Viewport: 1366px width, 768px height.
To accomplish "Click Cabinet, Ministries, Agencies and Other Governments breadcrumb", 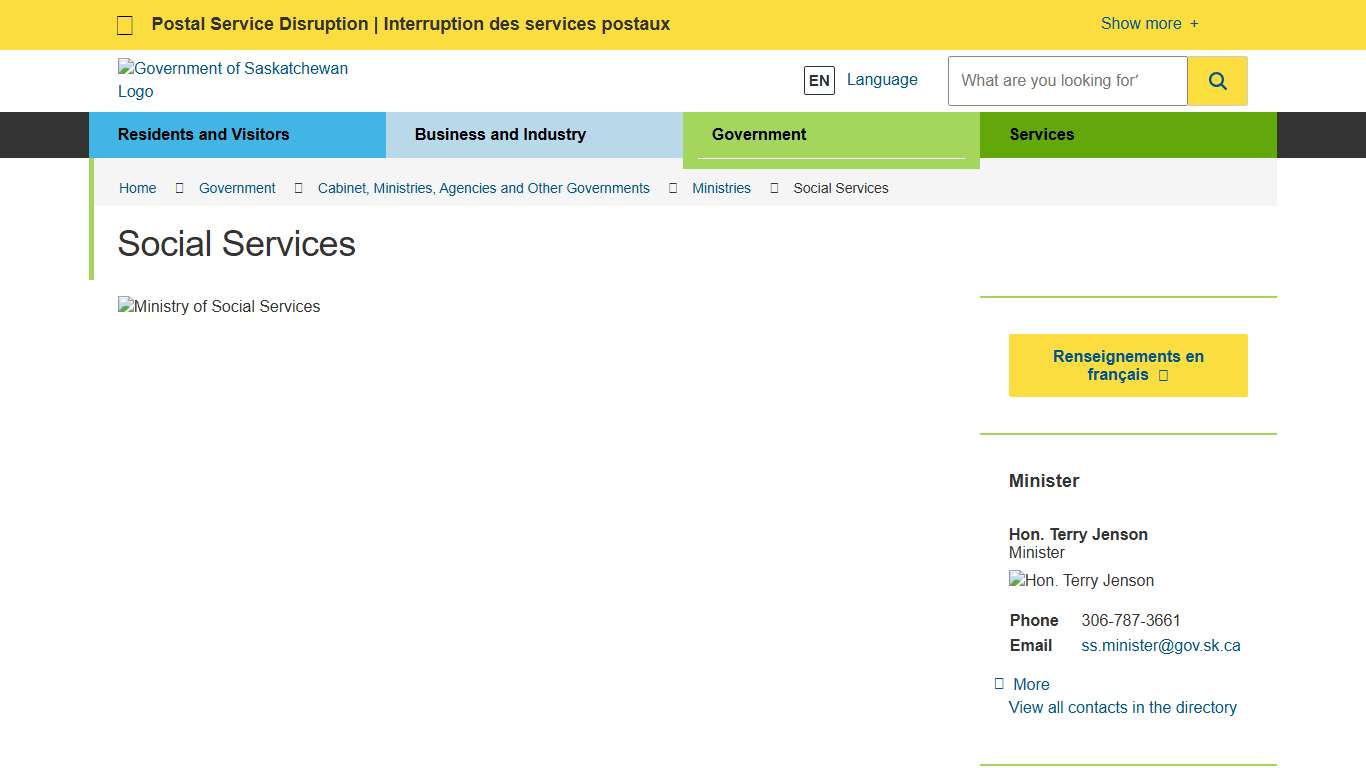I will click(x=484, y=188).
